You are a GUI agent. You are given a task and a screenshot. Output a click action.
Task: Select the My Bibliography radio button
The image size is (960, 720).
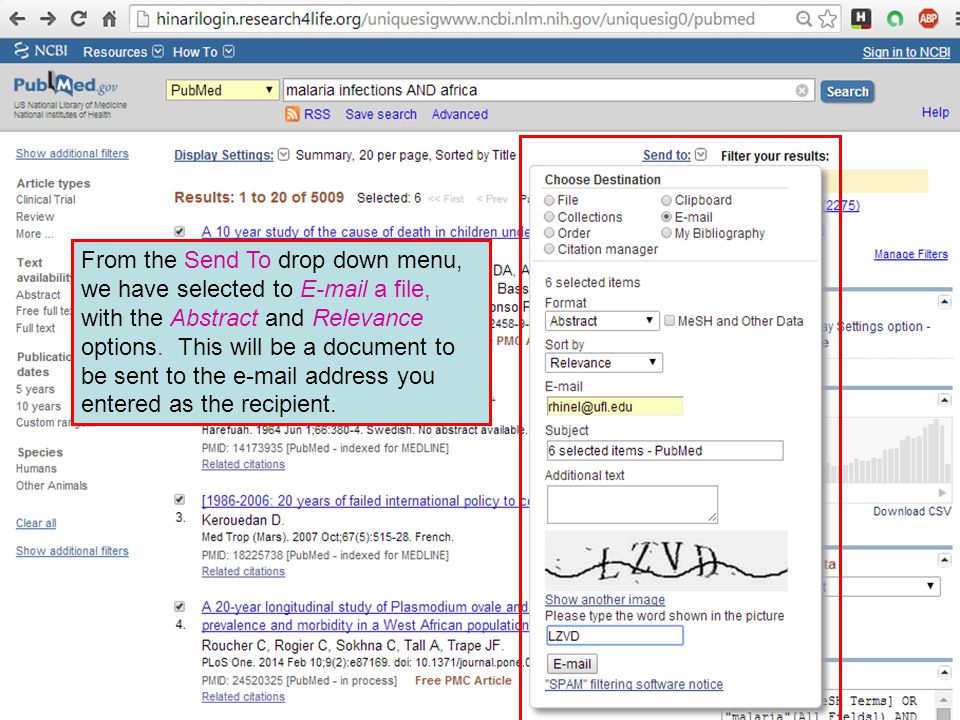click(x=666, y=233)
